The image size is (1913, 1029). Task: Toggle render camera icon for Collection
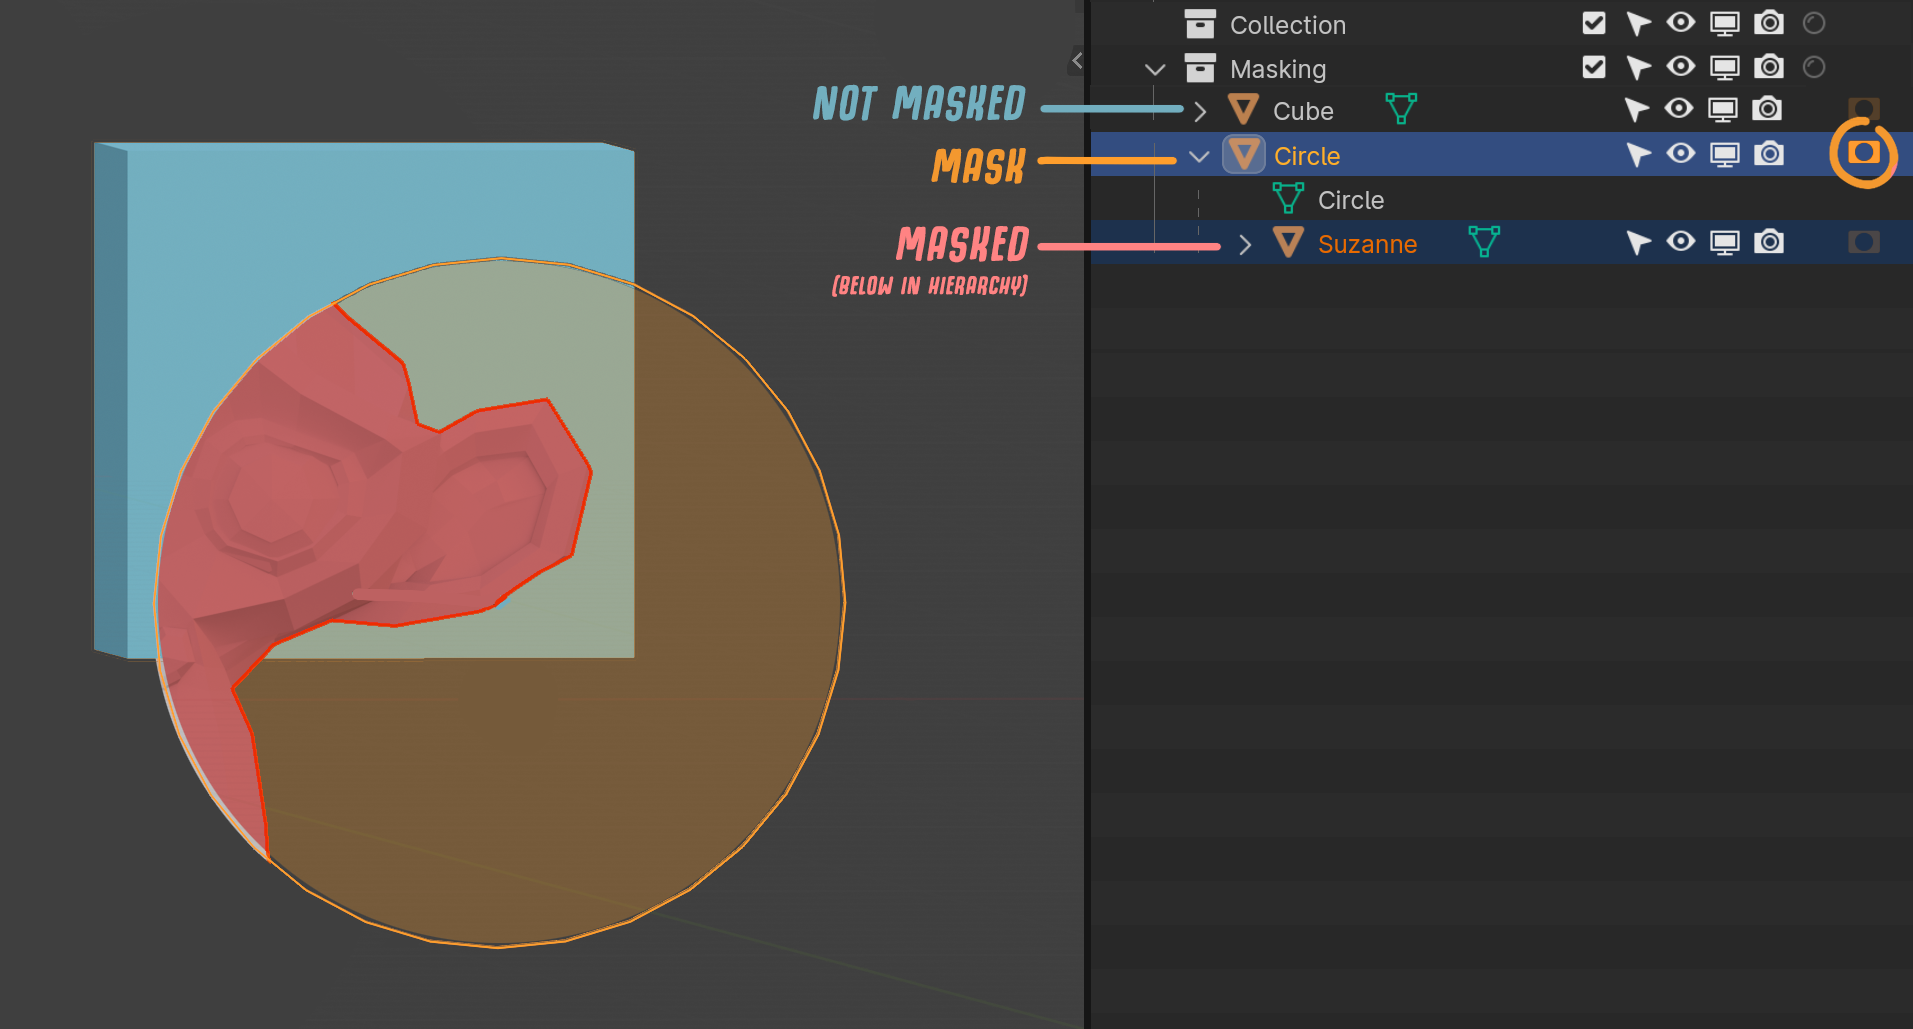(x=1769, y=22)
